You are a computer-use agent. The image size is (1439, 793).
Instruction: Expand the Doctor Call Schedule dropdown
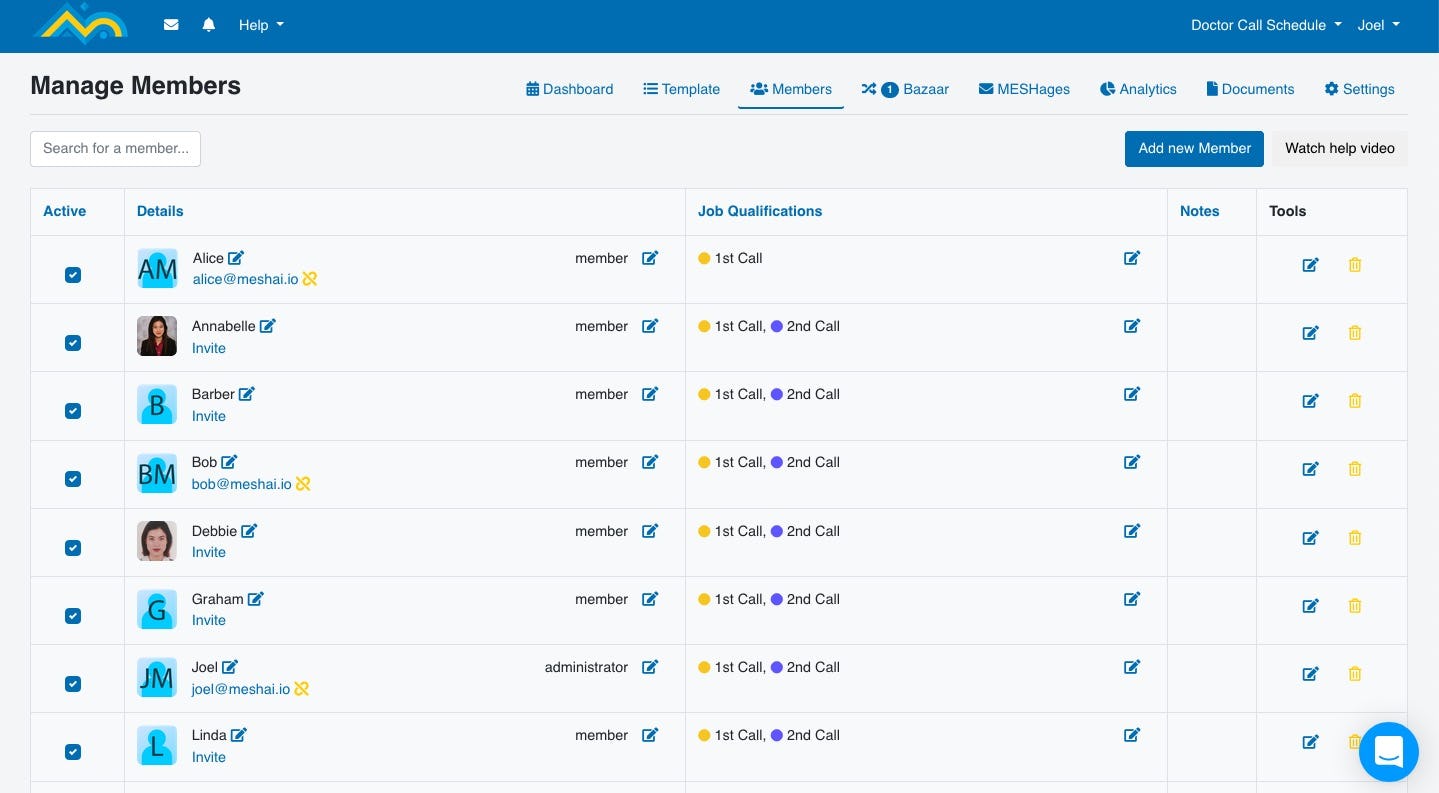[1265, 25]
